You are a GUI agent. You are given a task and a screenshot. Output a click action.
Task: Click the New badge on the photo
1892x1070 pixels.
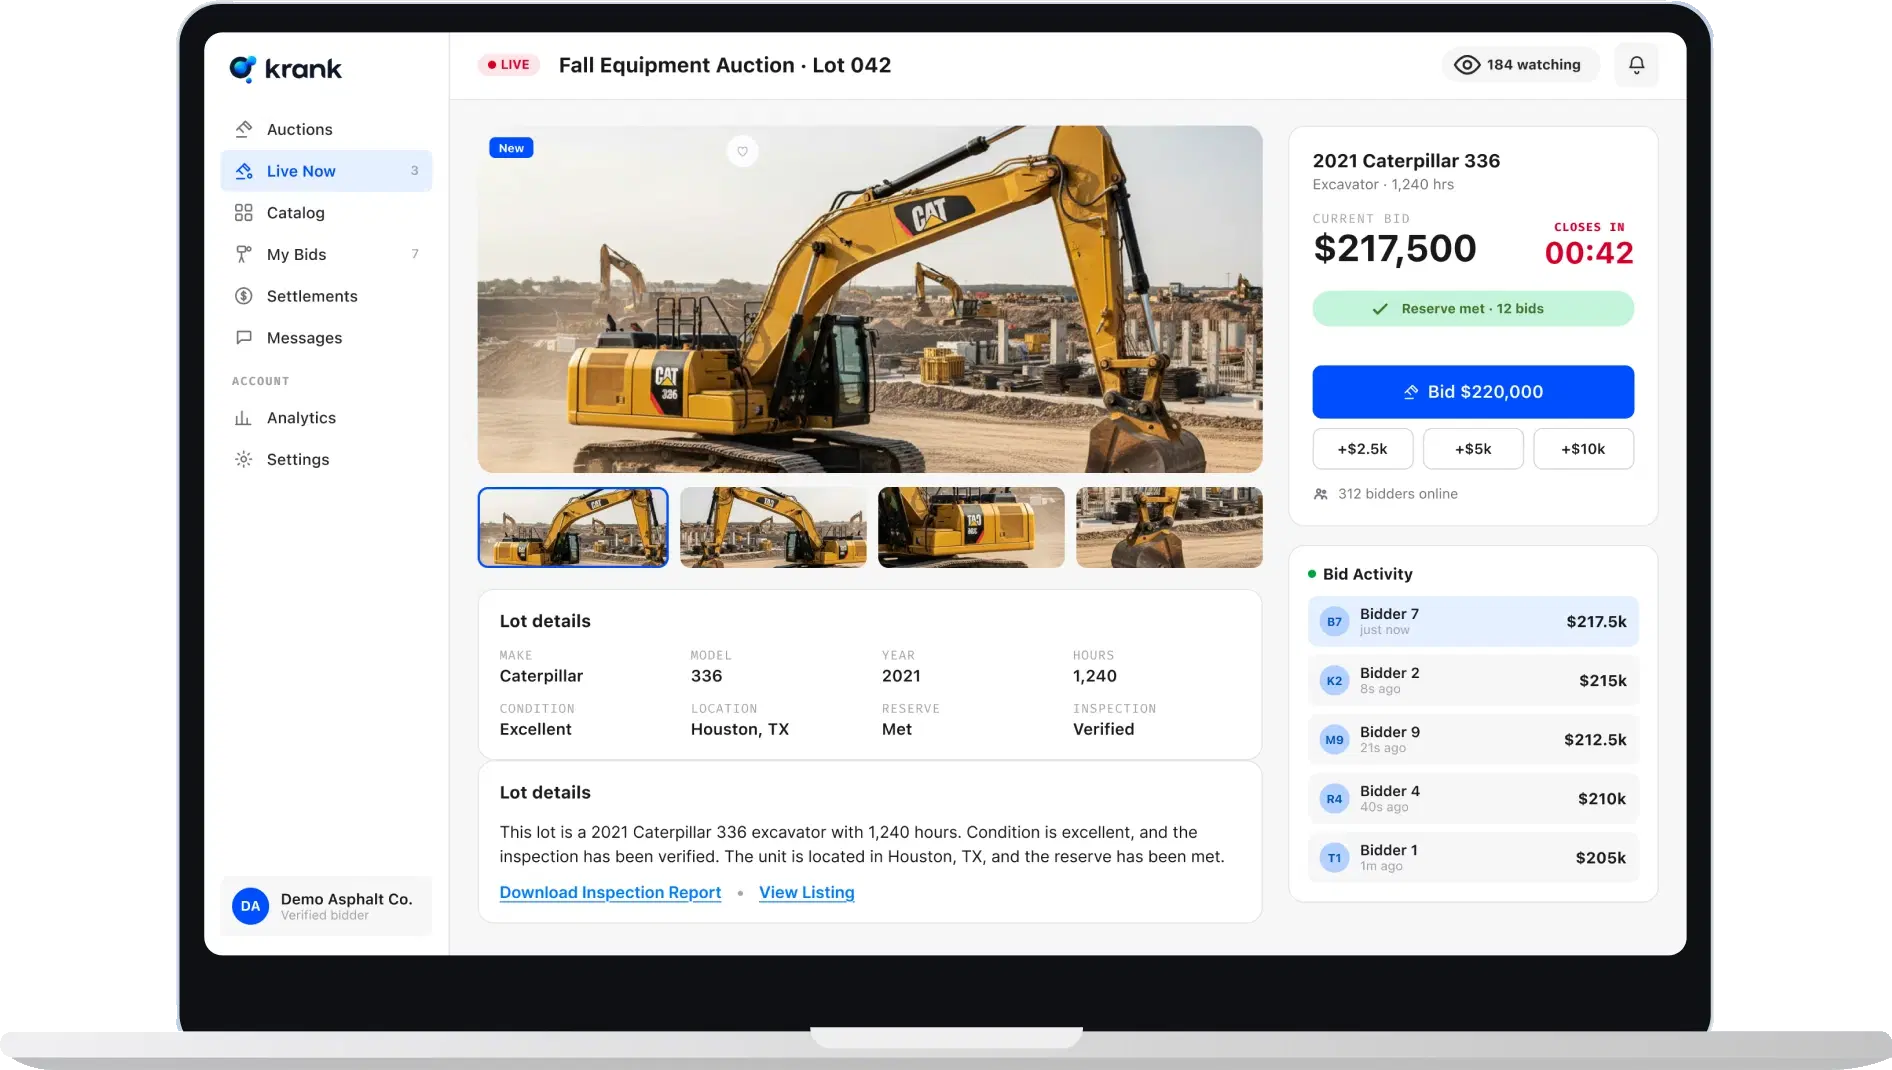click(x=511, y=148)
